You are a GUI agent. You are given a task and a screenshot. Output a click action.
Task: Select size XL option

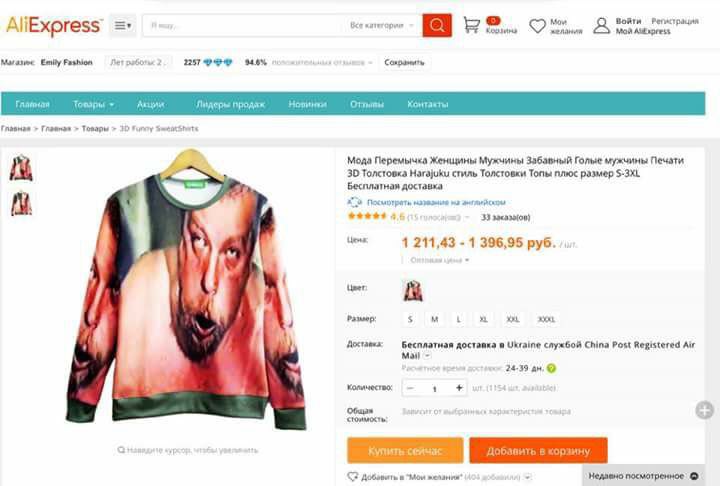(x=484, y=319)
